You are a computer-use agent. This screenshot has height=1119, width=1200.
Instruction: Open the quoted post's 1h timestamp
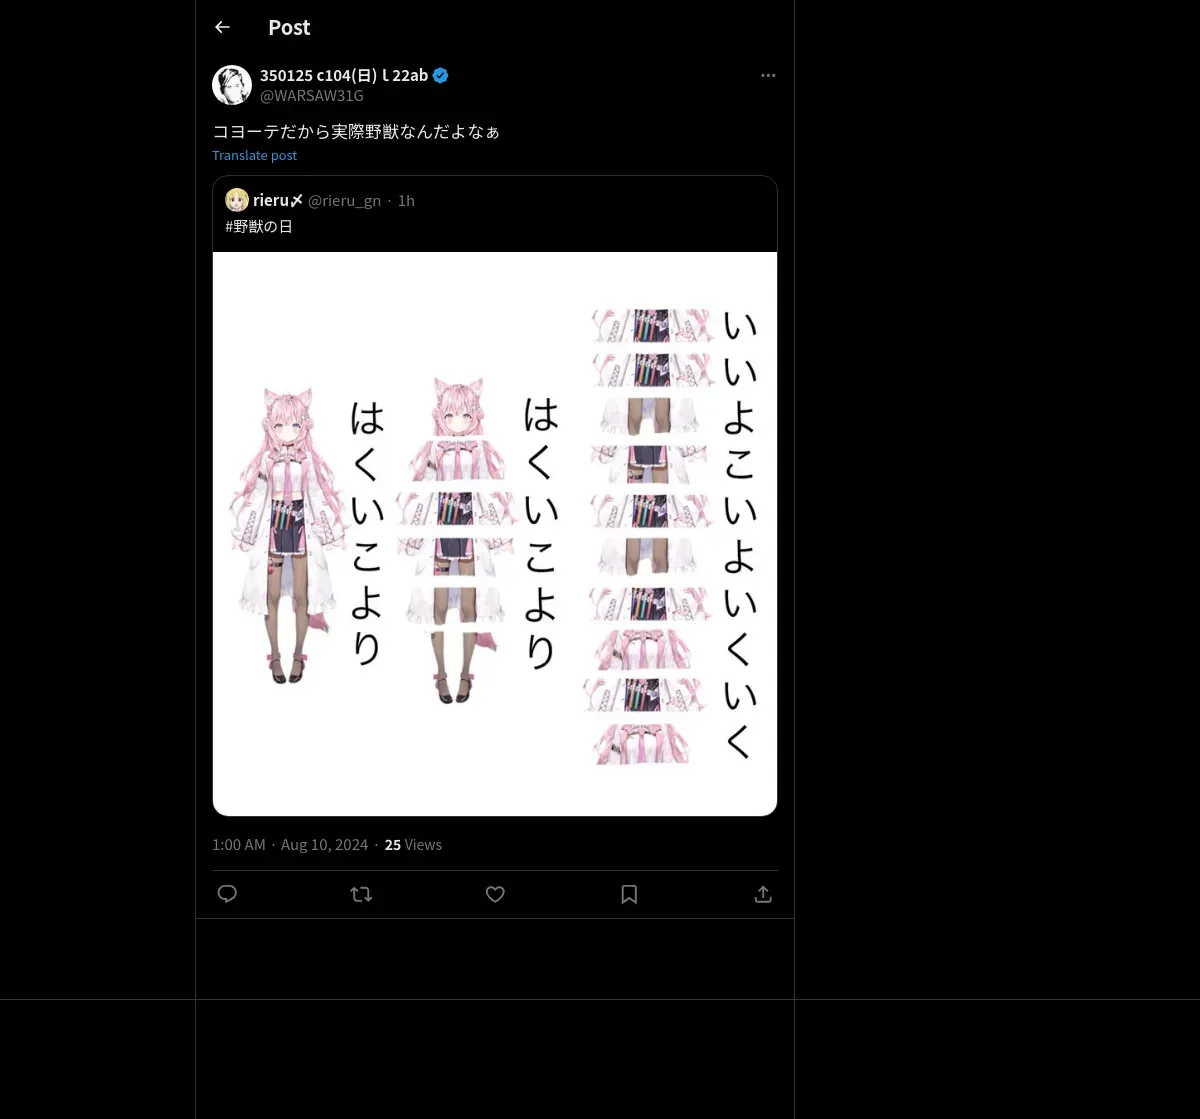406,200
